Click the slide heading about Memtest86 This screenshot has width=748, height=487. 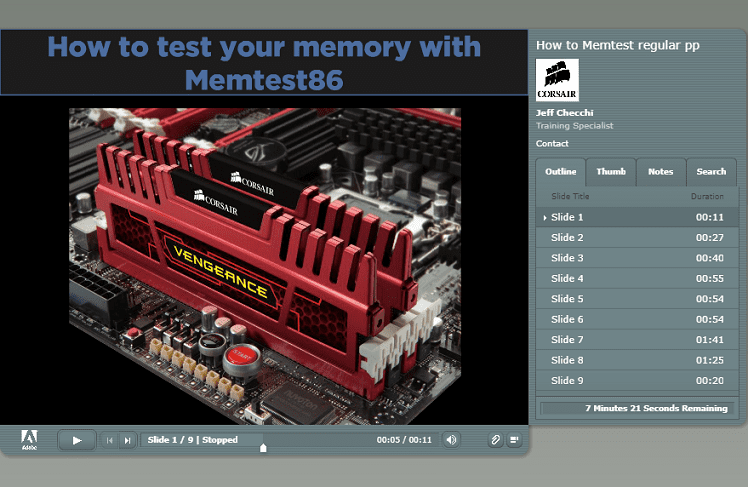(264, 63)
